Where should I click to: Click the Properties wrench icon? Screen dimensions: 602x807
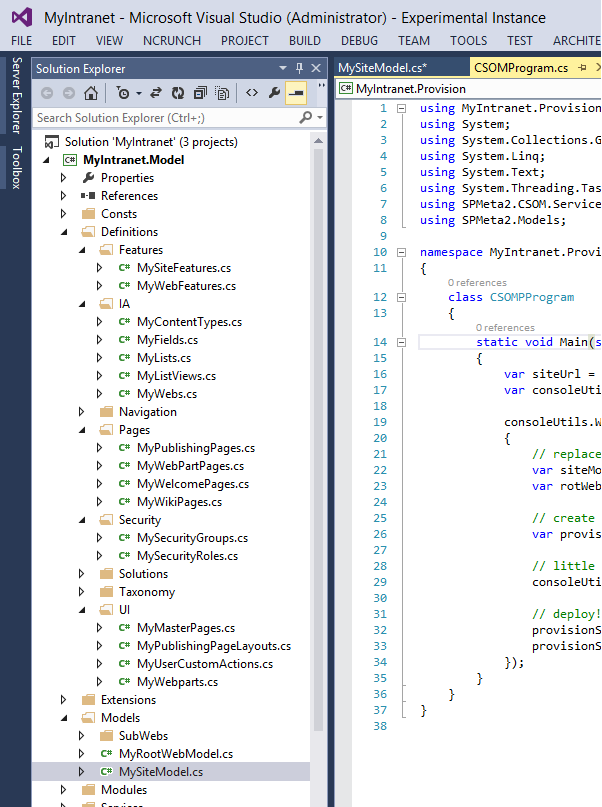274,93
